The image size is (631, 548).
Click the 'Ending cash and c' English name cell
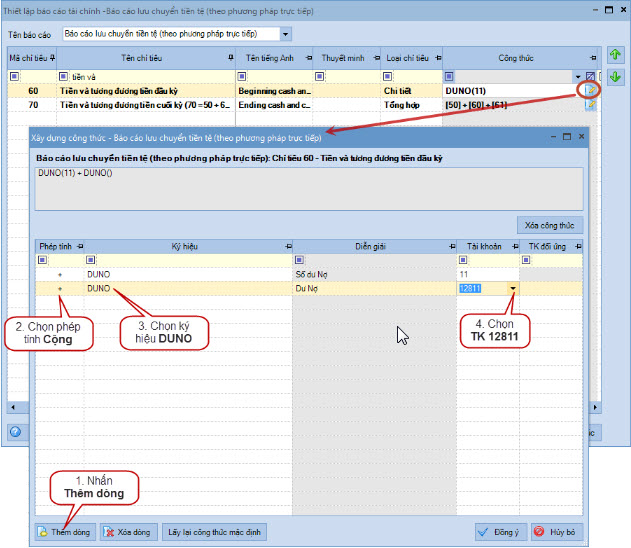tap(274, 105)
